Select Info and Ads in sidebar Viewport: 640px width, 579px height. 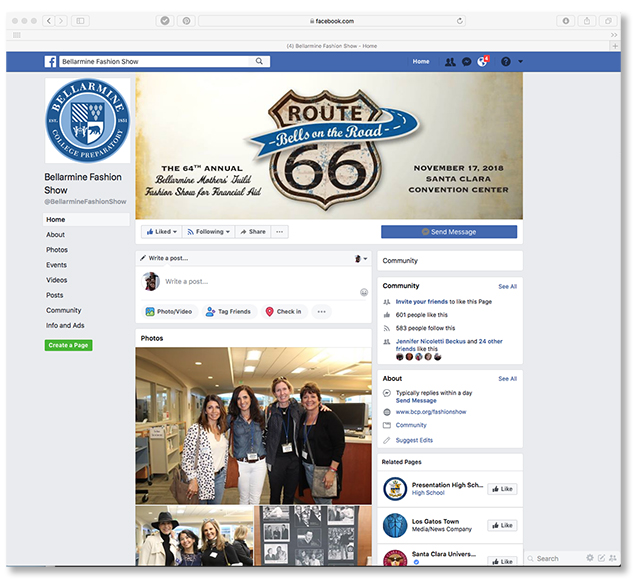tap(65, 325)
